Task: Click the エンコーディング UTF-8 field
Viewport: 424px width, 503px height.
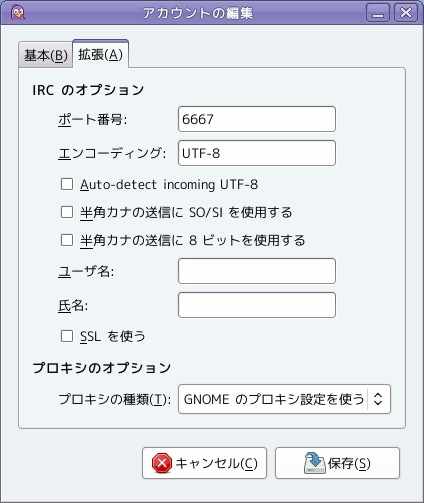Action: pos(257,153)
